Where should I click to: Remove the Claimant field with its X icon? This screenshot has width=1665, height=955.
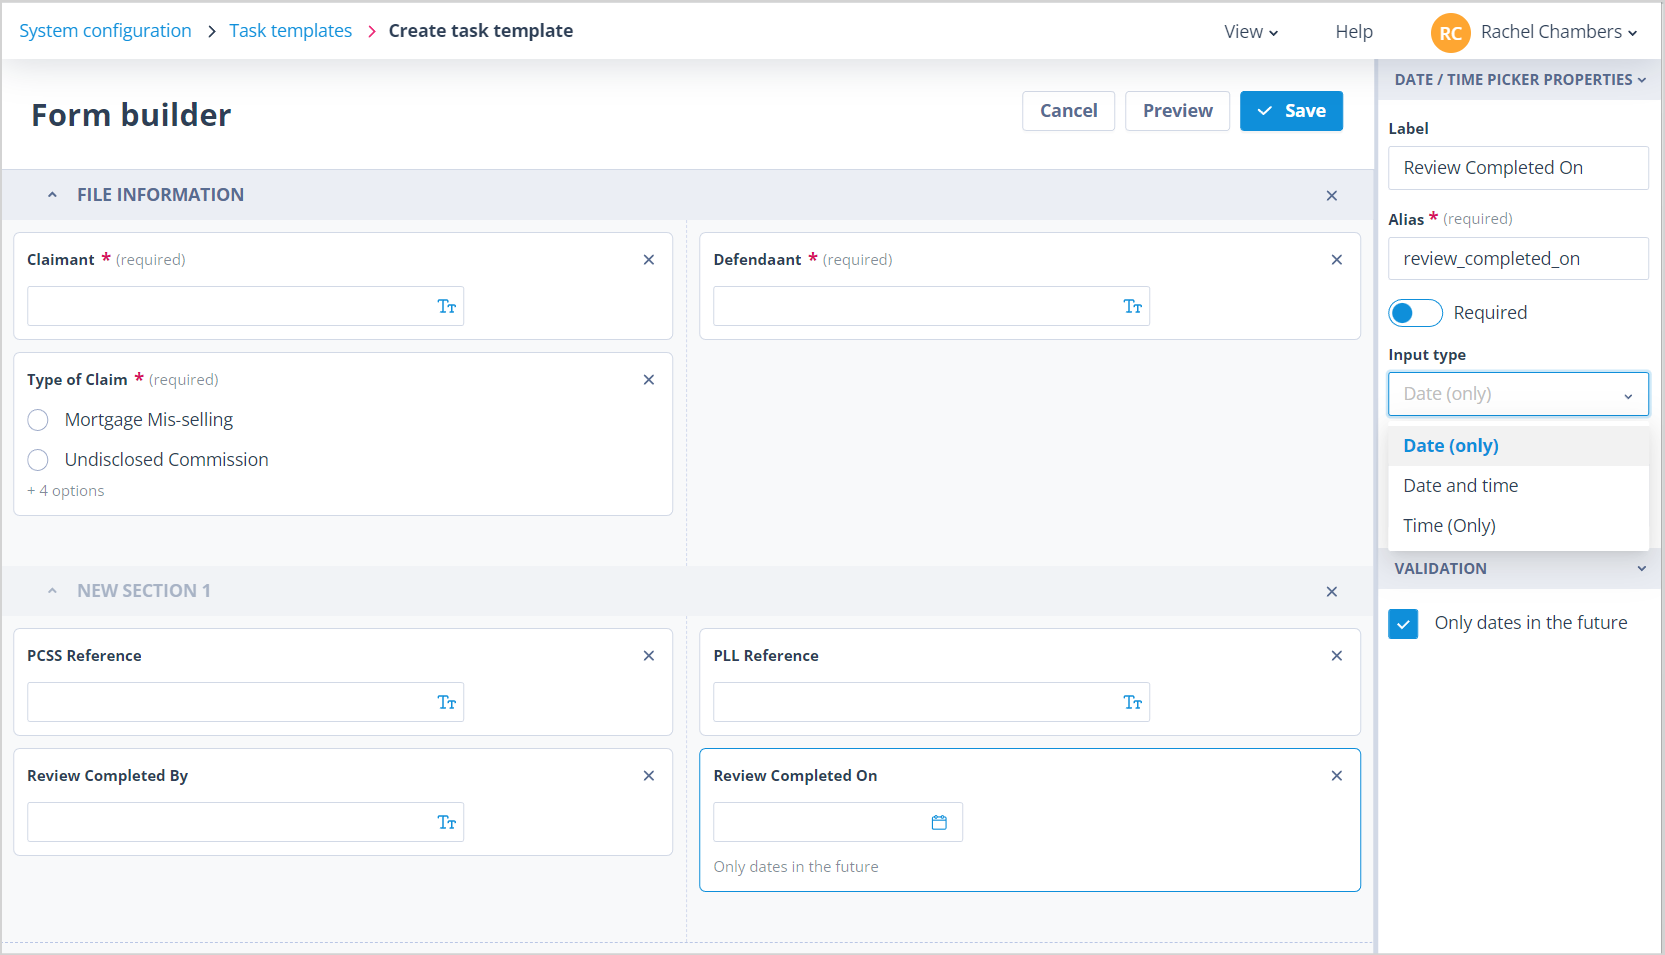pyautogui.click(x=649, y=260)
